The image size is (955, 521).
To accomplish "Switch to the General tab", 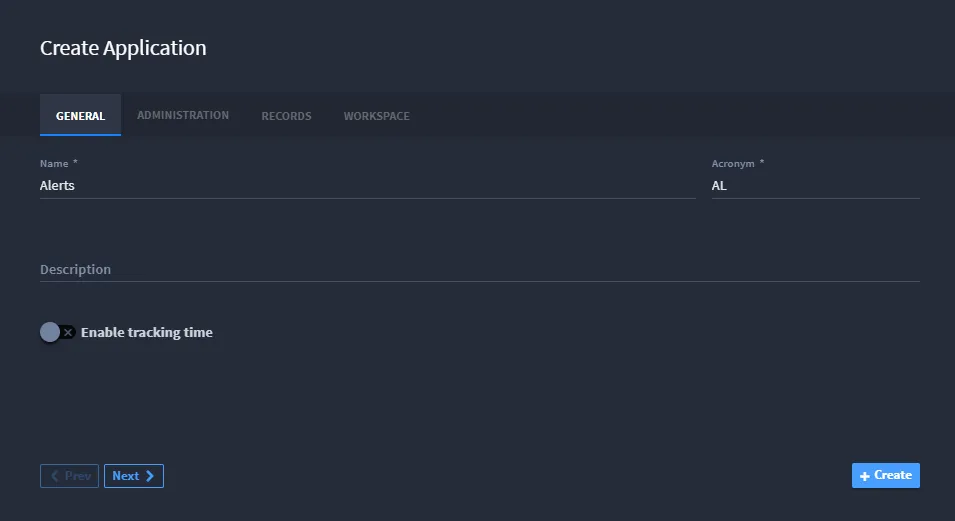I will [x=80, y=115].
